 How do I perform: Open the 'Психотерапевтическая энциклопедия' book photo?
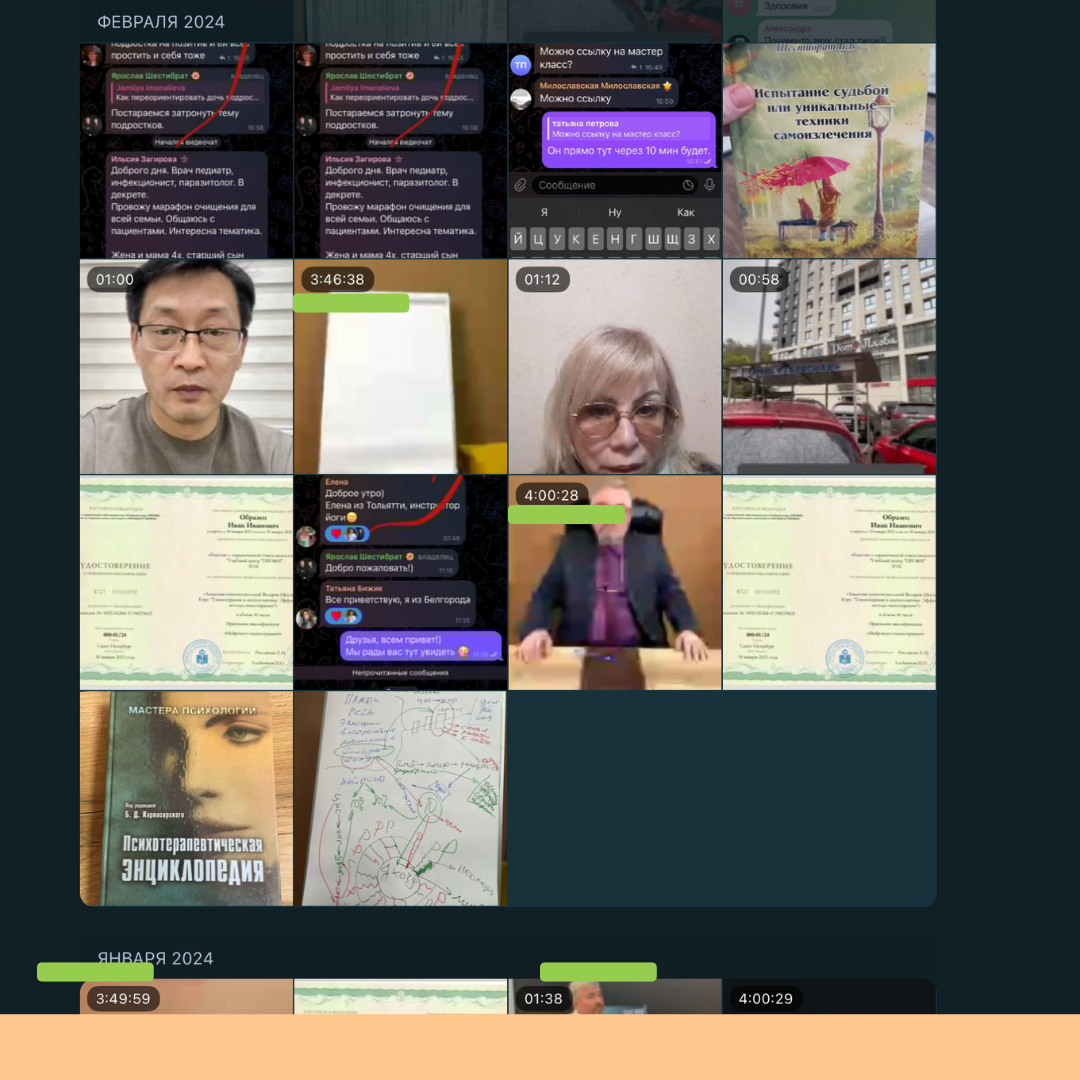point(186,798)
